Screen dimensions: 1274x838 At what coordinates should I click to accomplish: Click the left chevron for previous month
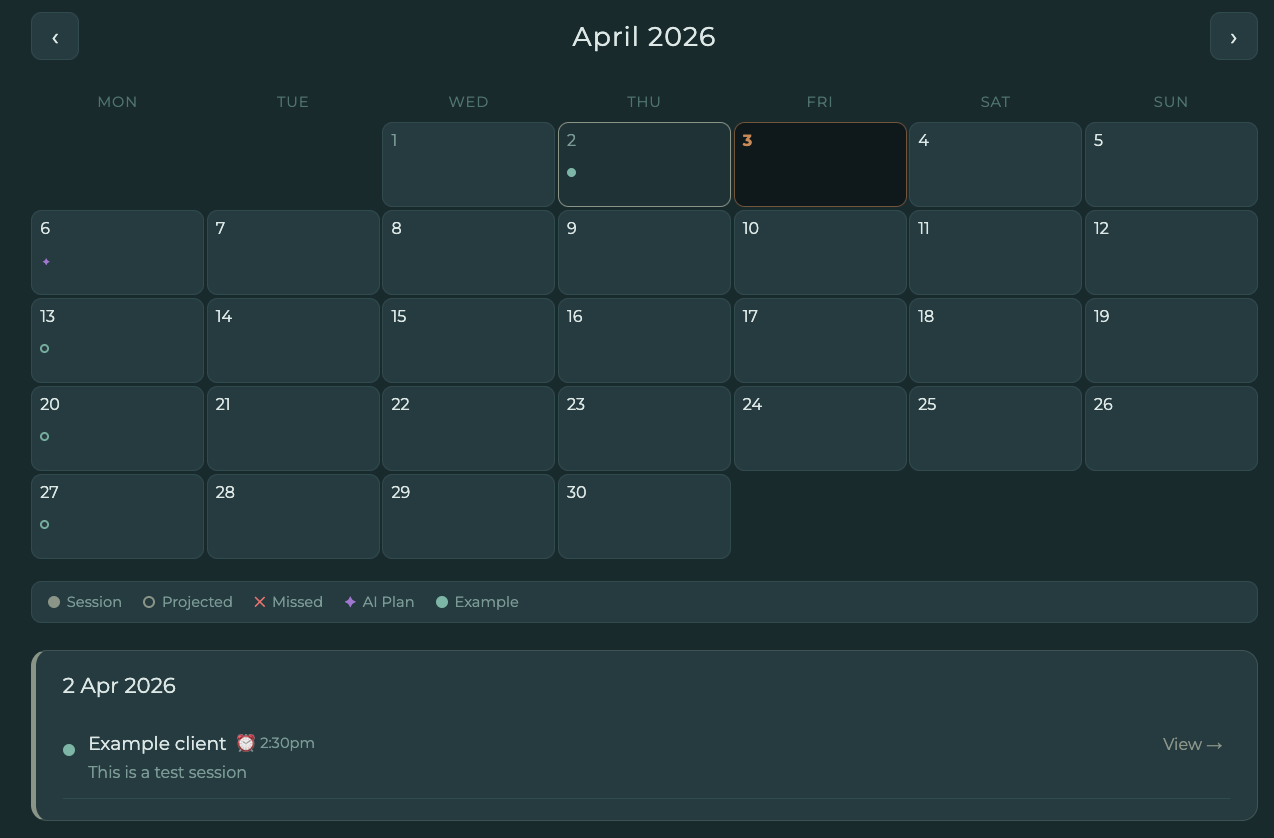tap(55, 36)
